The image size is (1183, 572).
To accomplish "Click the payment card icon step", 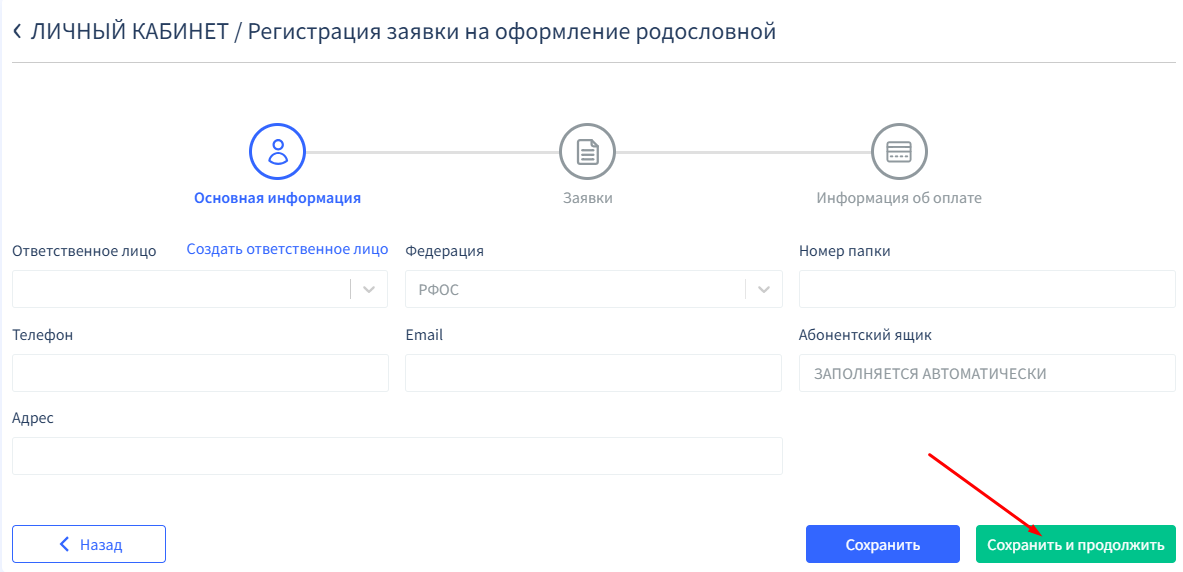I will (899, 152).
